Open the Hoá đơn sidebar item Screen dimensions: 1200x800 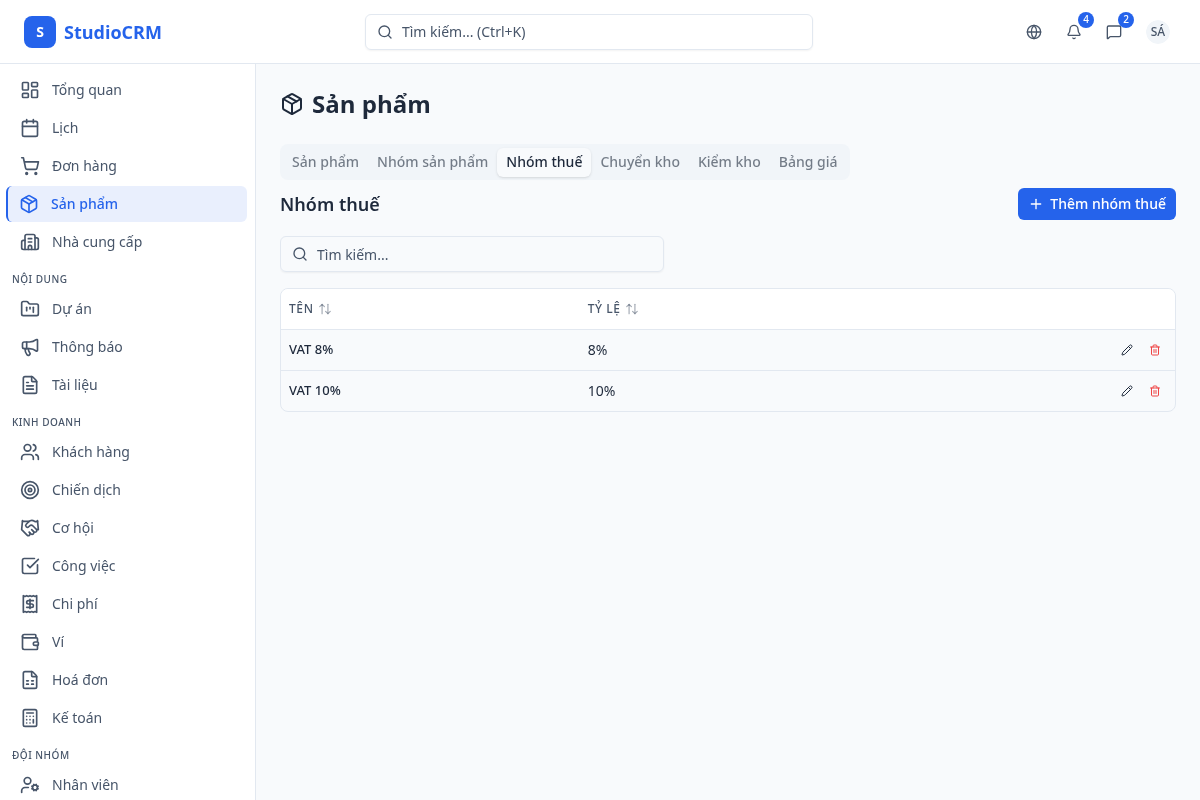point(80,680)
